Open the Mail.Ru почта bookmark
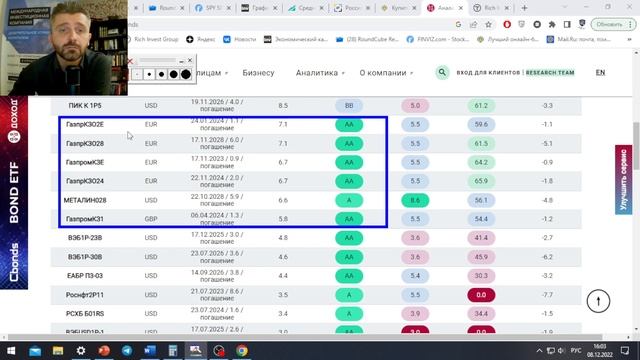Viewport: 640px width, 360px height. tap(579, 39)
